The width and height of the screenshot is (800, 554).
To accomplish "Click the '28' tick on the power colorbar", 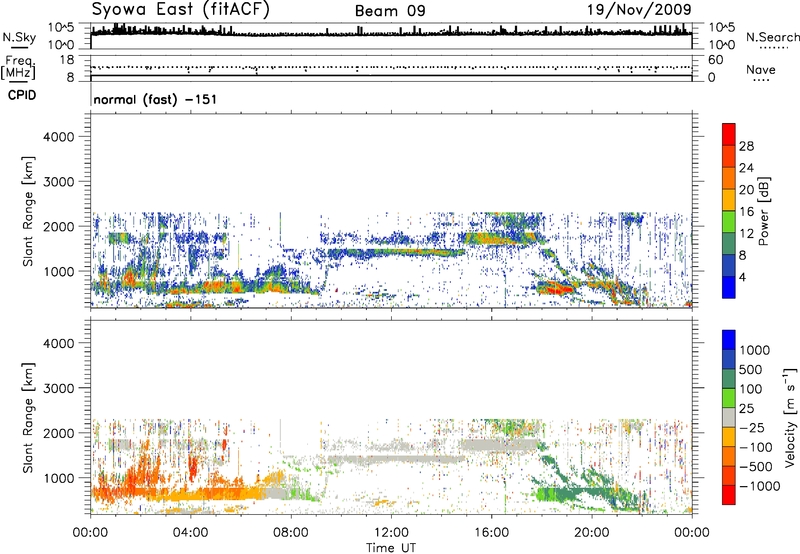I will (746, 146).
